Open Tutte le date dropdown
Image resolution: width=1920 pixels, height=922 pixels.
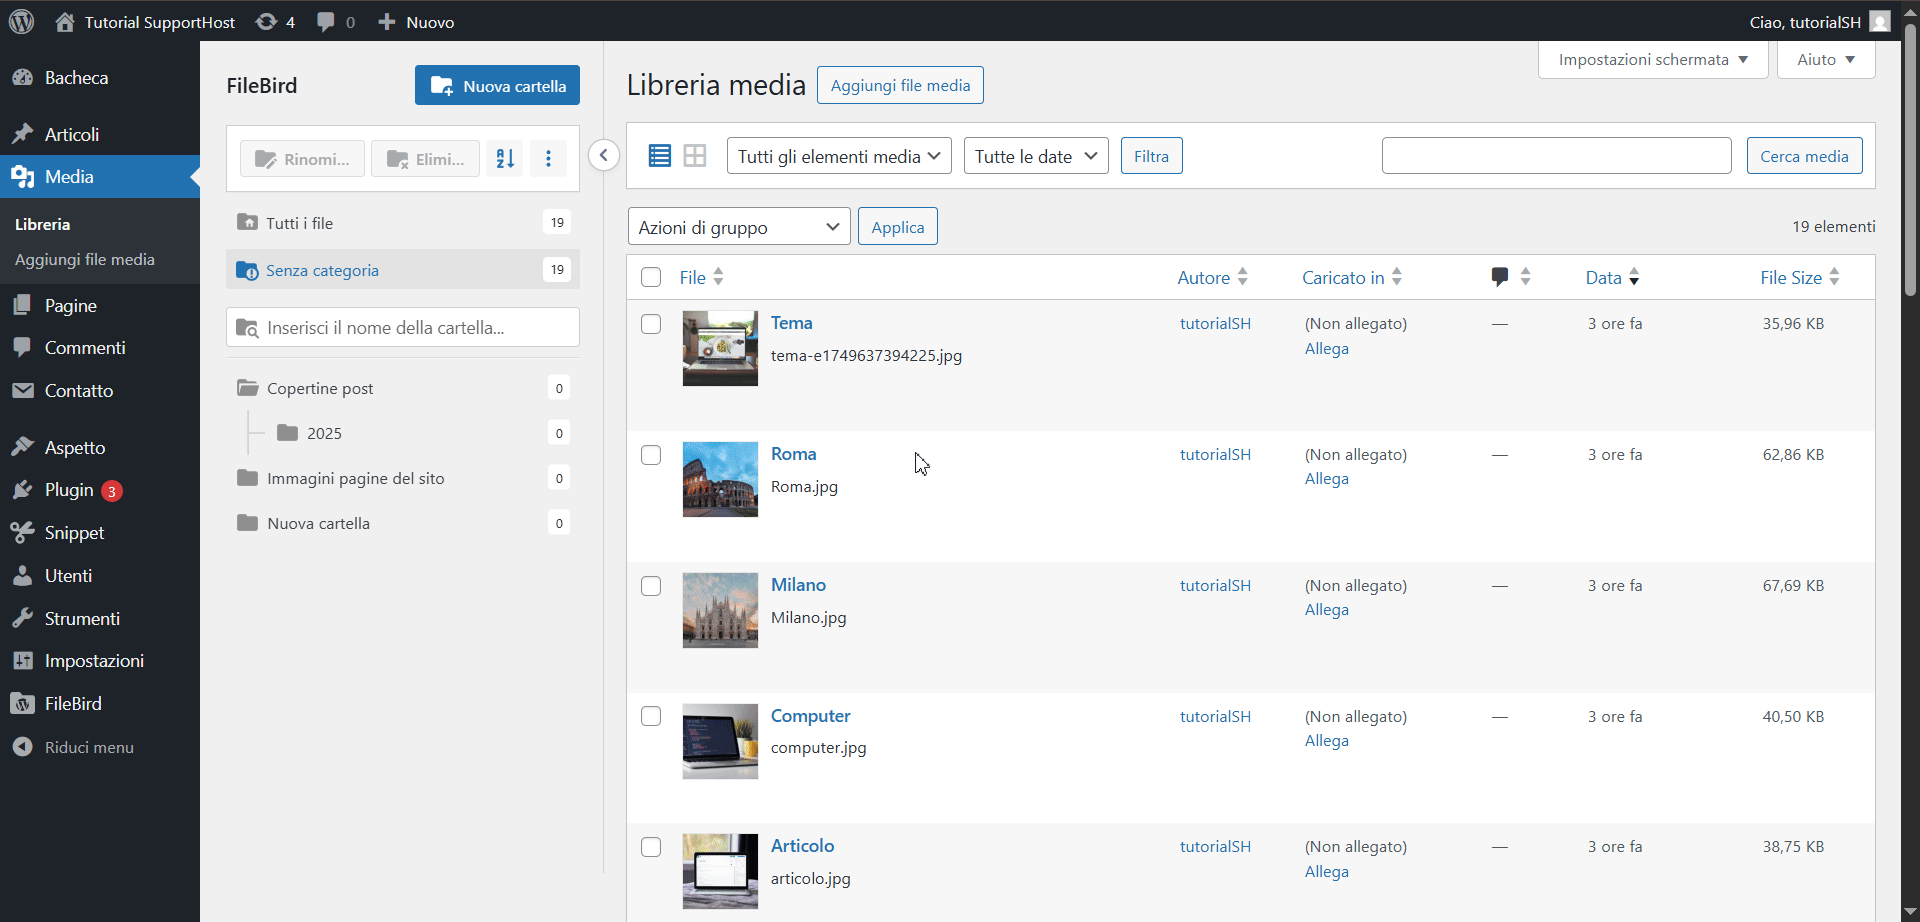tap(1036, 156)
